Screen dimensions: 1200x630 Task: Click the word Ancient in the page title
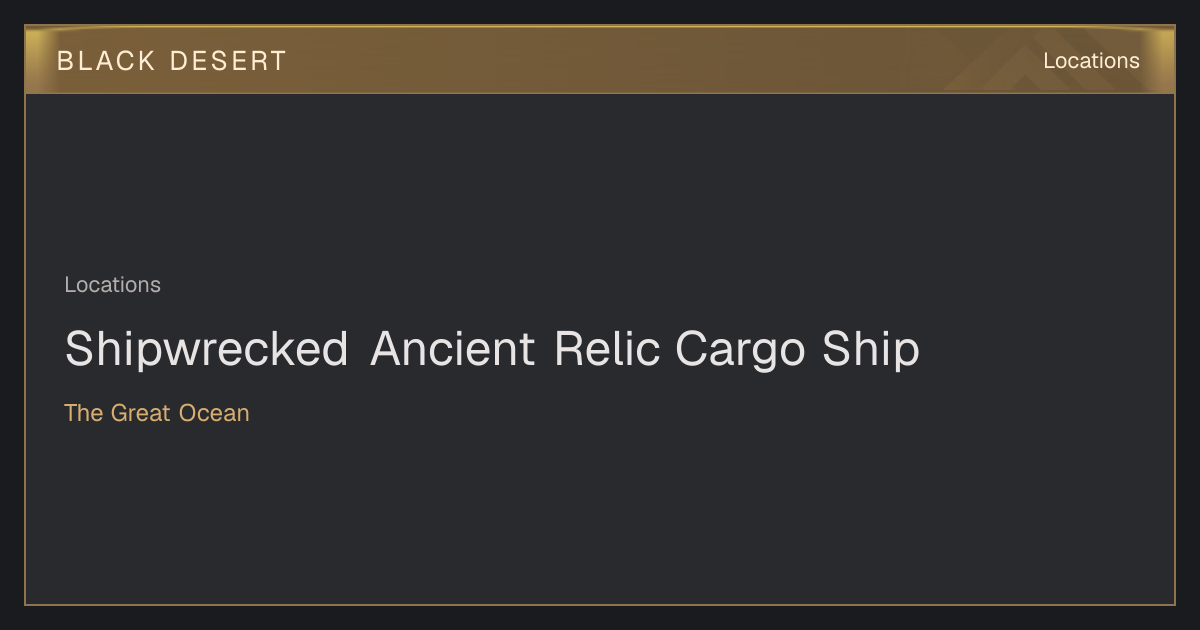point(453,351)
